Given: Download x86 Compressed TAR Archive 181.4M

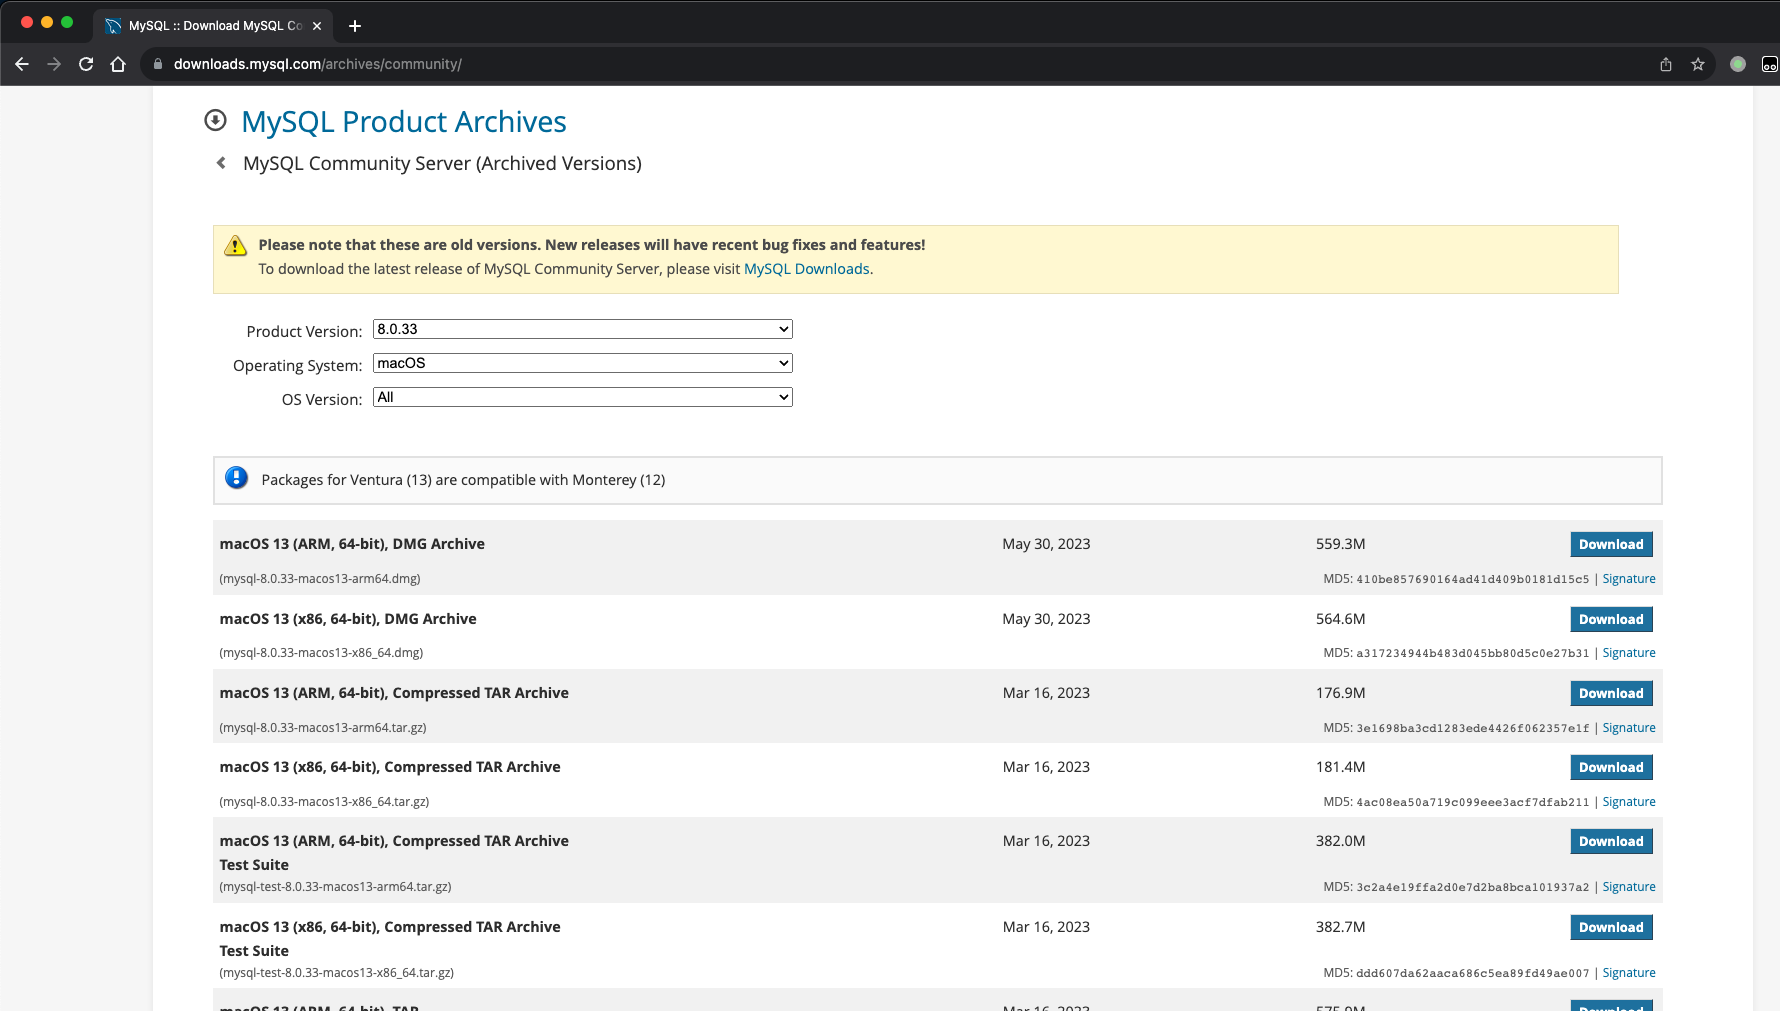Looking at the screenshot, I should coord(1611,767).
